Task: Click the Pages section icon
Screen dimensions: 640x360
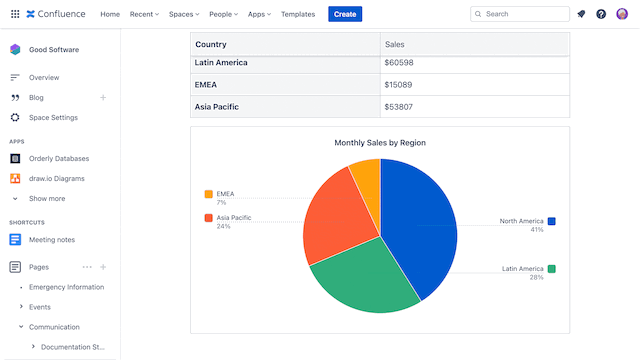Action: 15,267
